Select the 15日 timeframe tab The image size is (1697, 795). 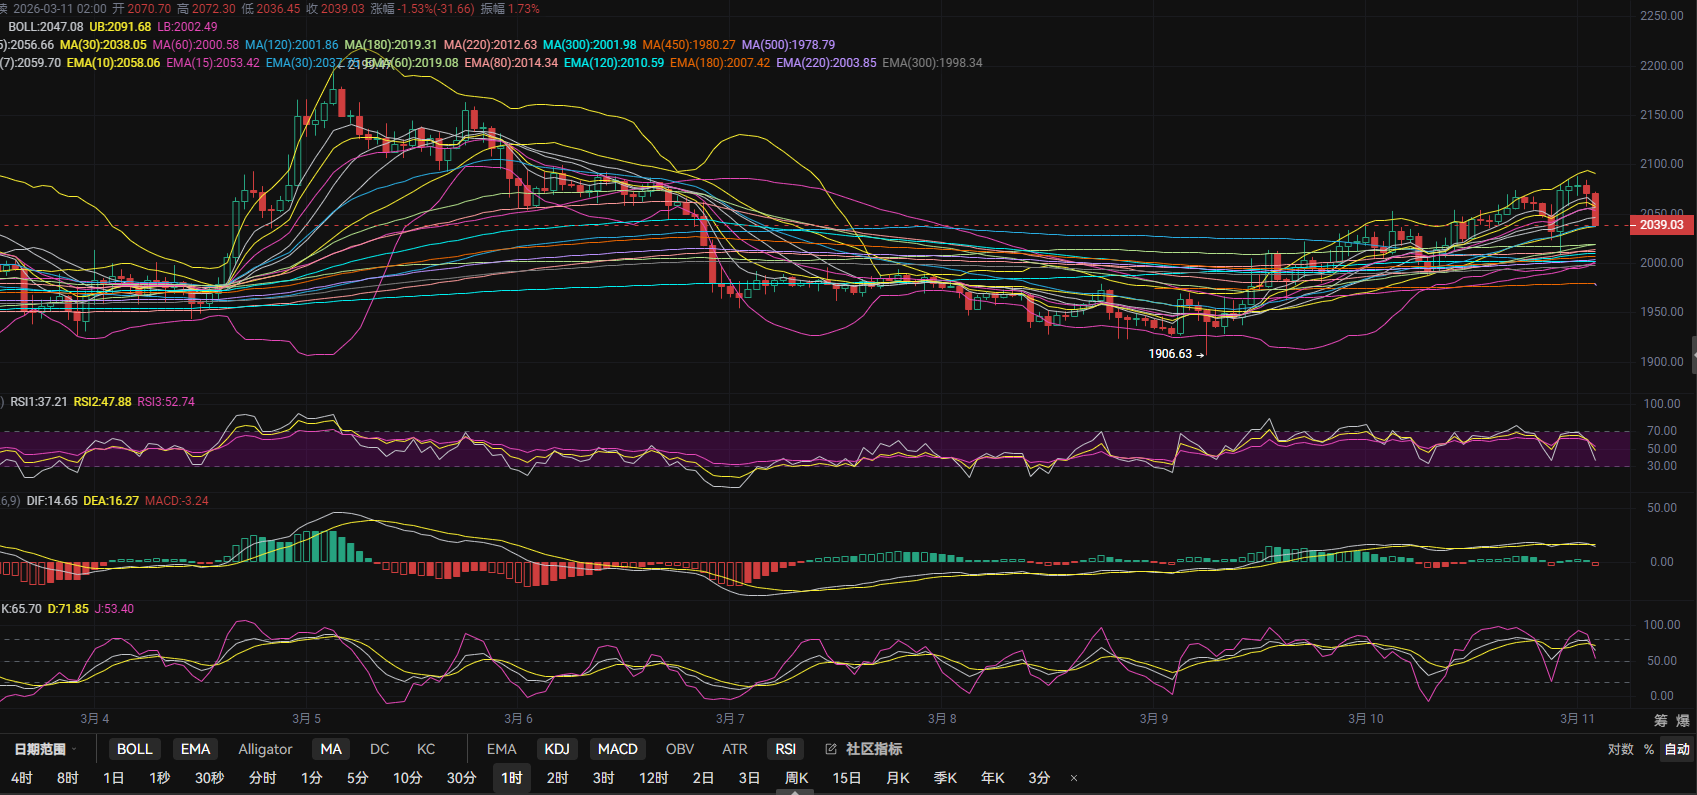(846, 778)
